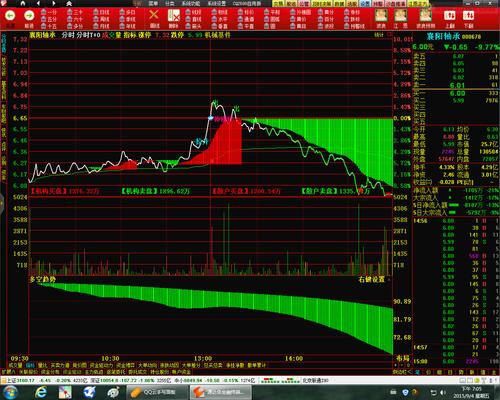The image size is (500, 400).
Task: Click the green back arrow icon
Action: click(10, 16)
